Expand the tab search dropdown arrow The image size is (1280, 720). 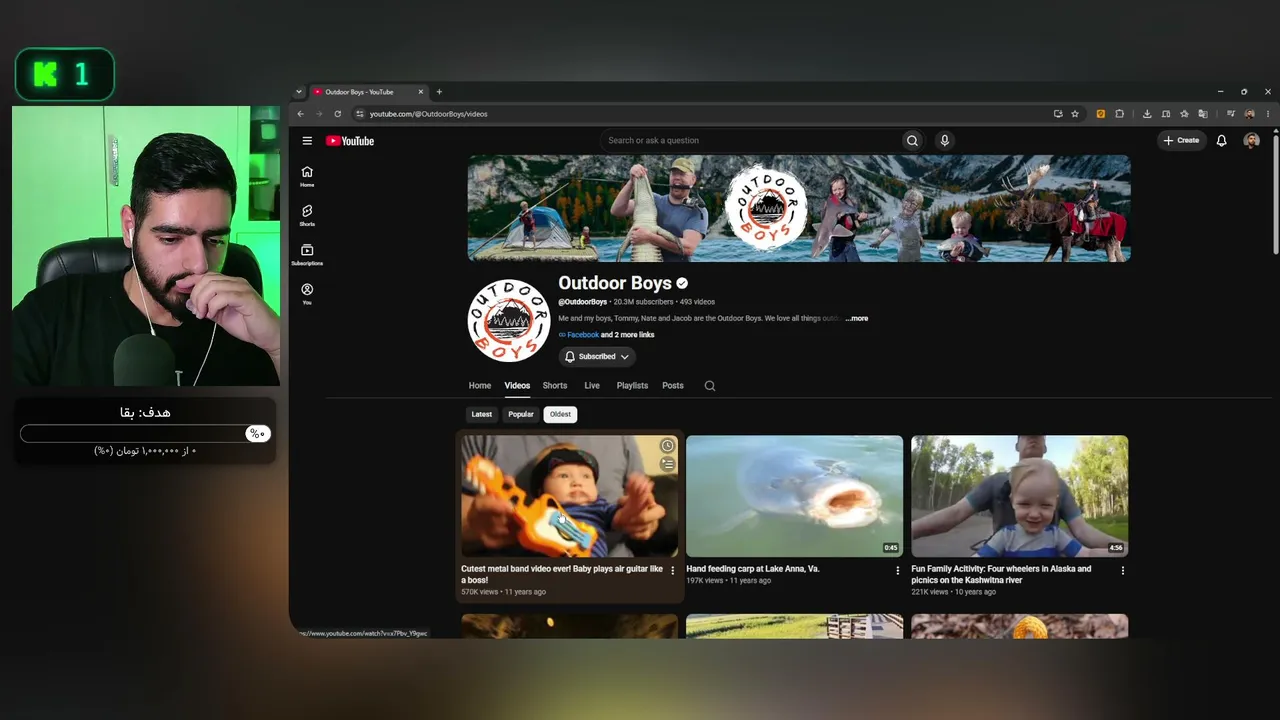tap(298, 92)
